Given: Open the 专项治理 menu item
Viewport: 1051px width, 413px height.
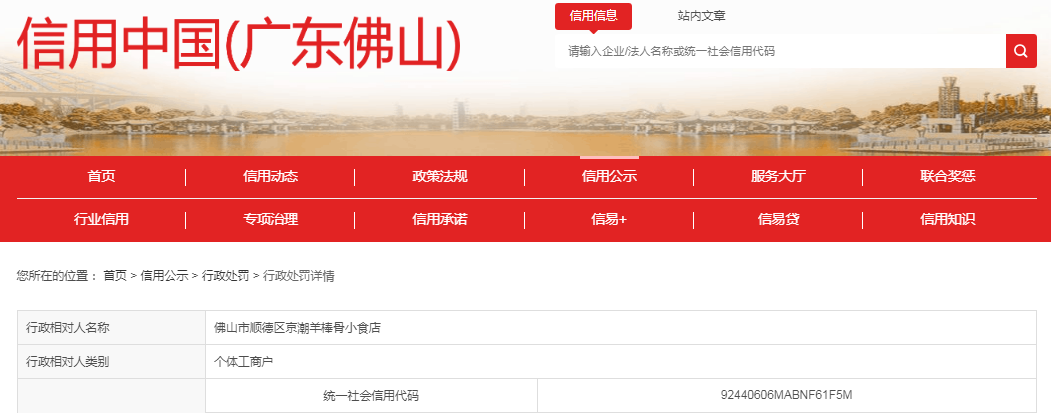Looking at the screenshot, I should click(x=270, y=219).
